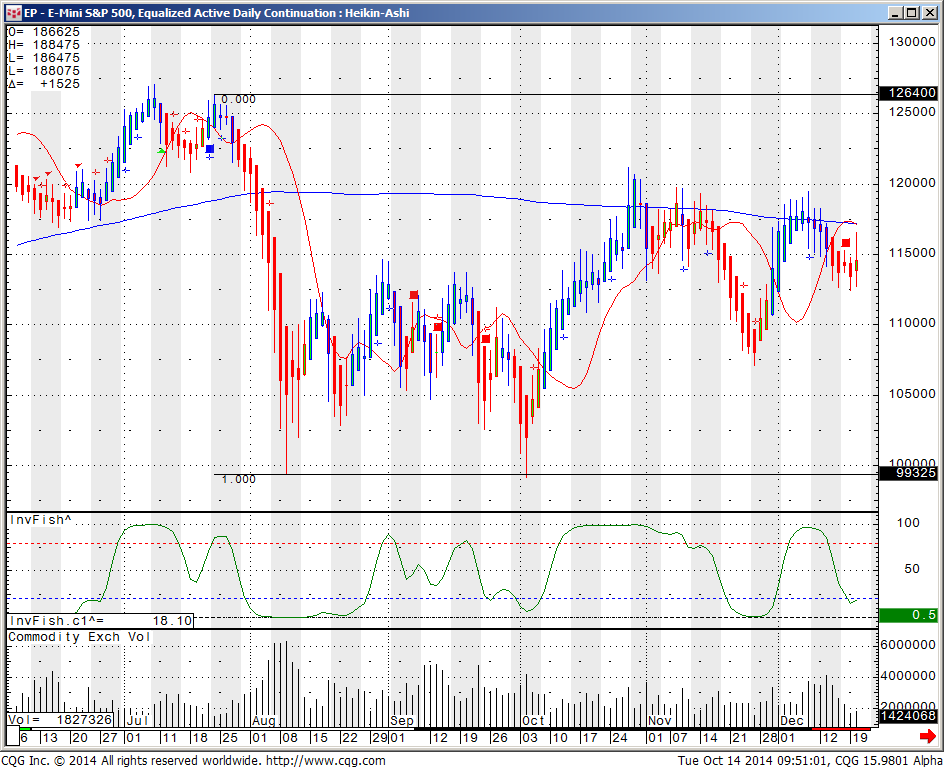Click the 0.000 Fibonacci level line label
The width and height of the screenshot is (944, 768).
(238, 100)
